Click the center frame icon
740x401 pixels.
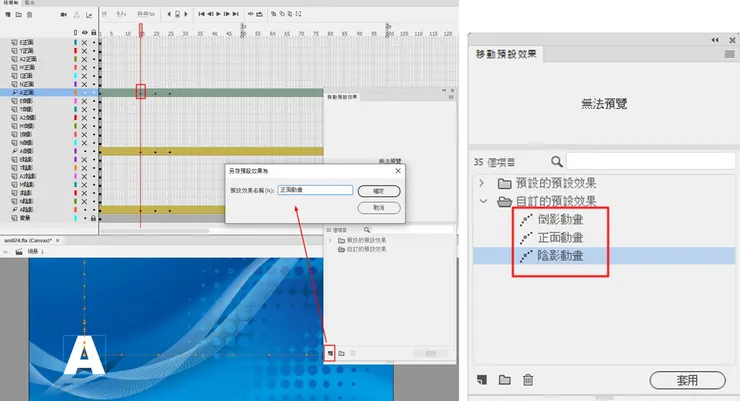251,14
